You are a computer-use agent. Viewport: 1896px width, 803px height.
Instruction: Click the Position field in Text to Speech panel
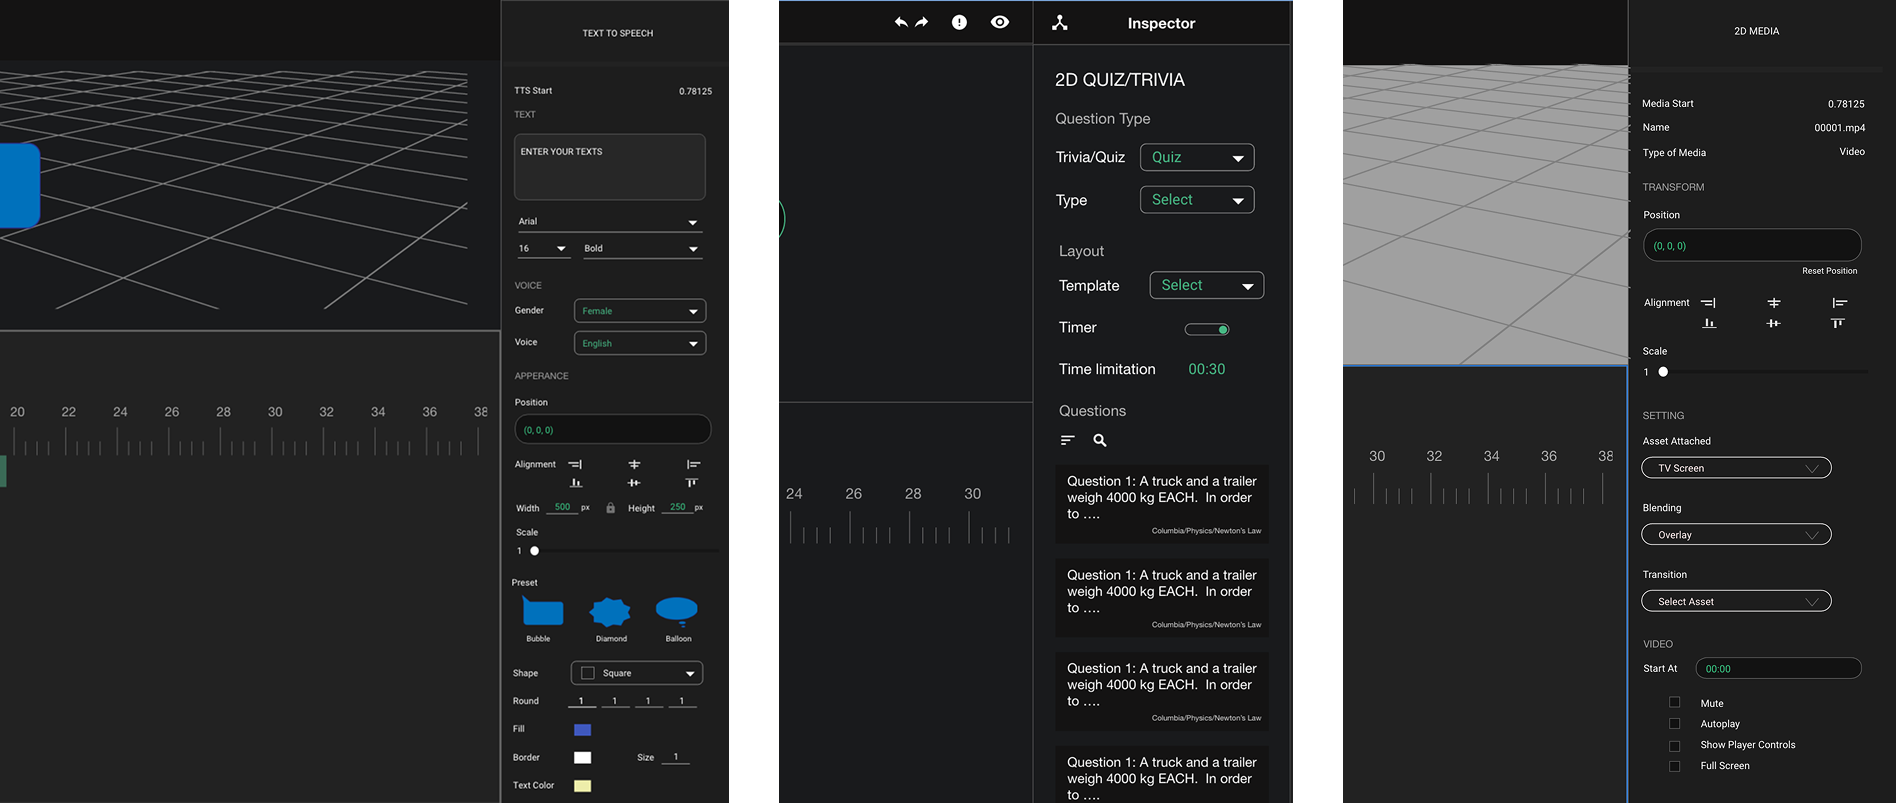(x=613, y=430)
